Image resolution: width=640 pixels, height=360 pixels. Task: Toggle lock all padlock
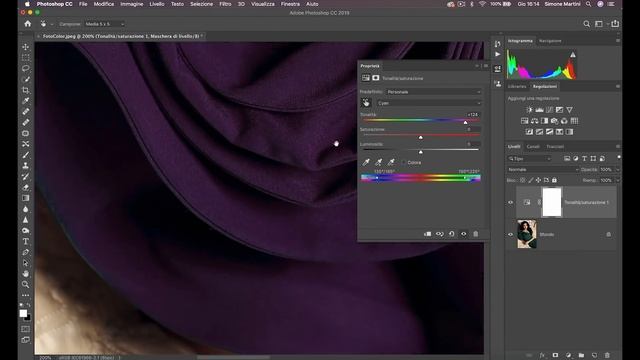point(554,180)
